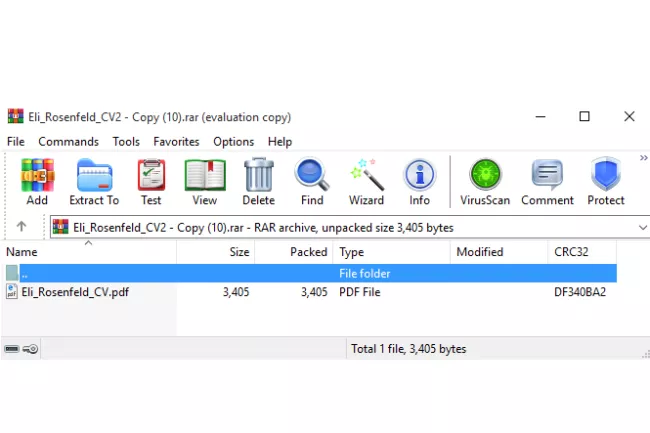Sort by the CRC32 column header
This screenshot has width=650, height=433.
pos(582,252)
